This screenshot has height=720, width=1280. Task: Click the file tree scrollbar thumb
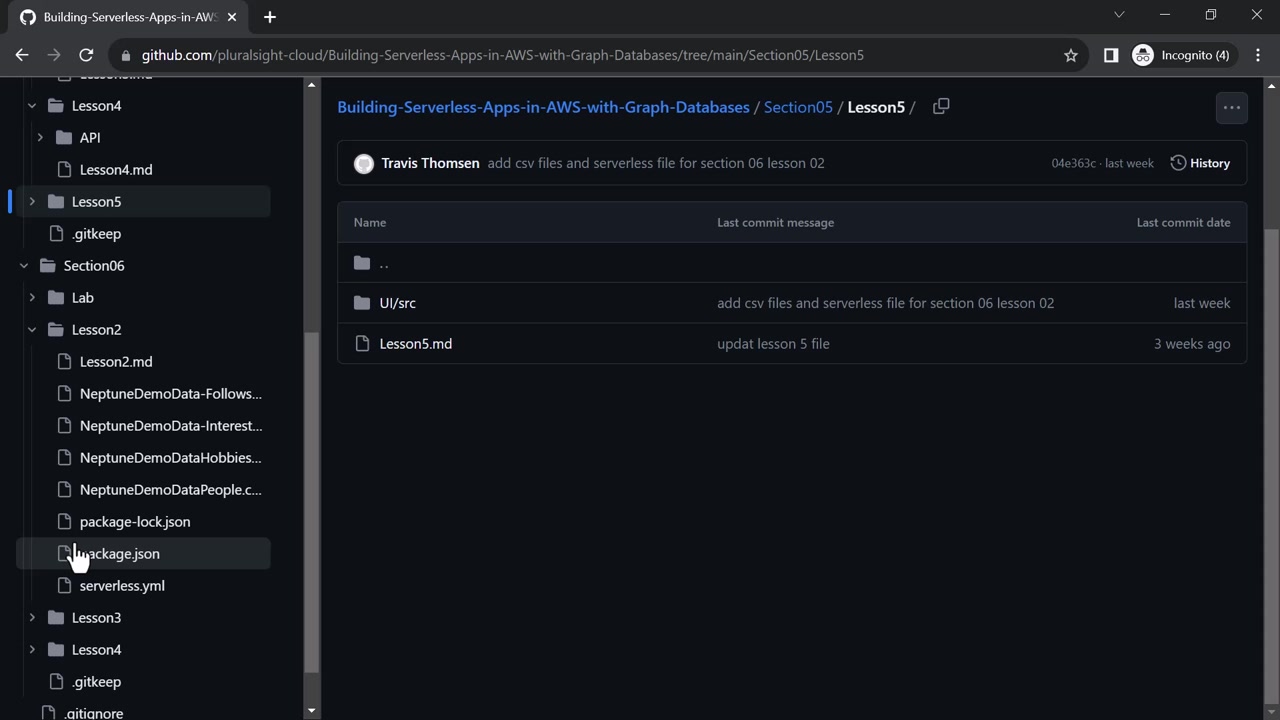(311, 502)
